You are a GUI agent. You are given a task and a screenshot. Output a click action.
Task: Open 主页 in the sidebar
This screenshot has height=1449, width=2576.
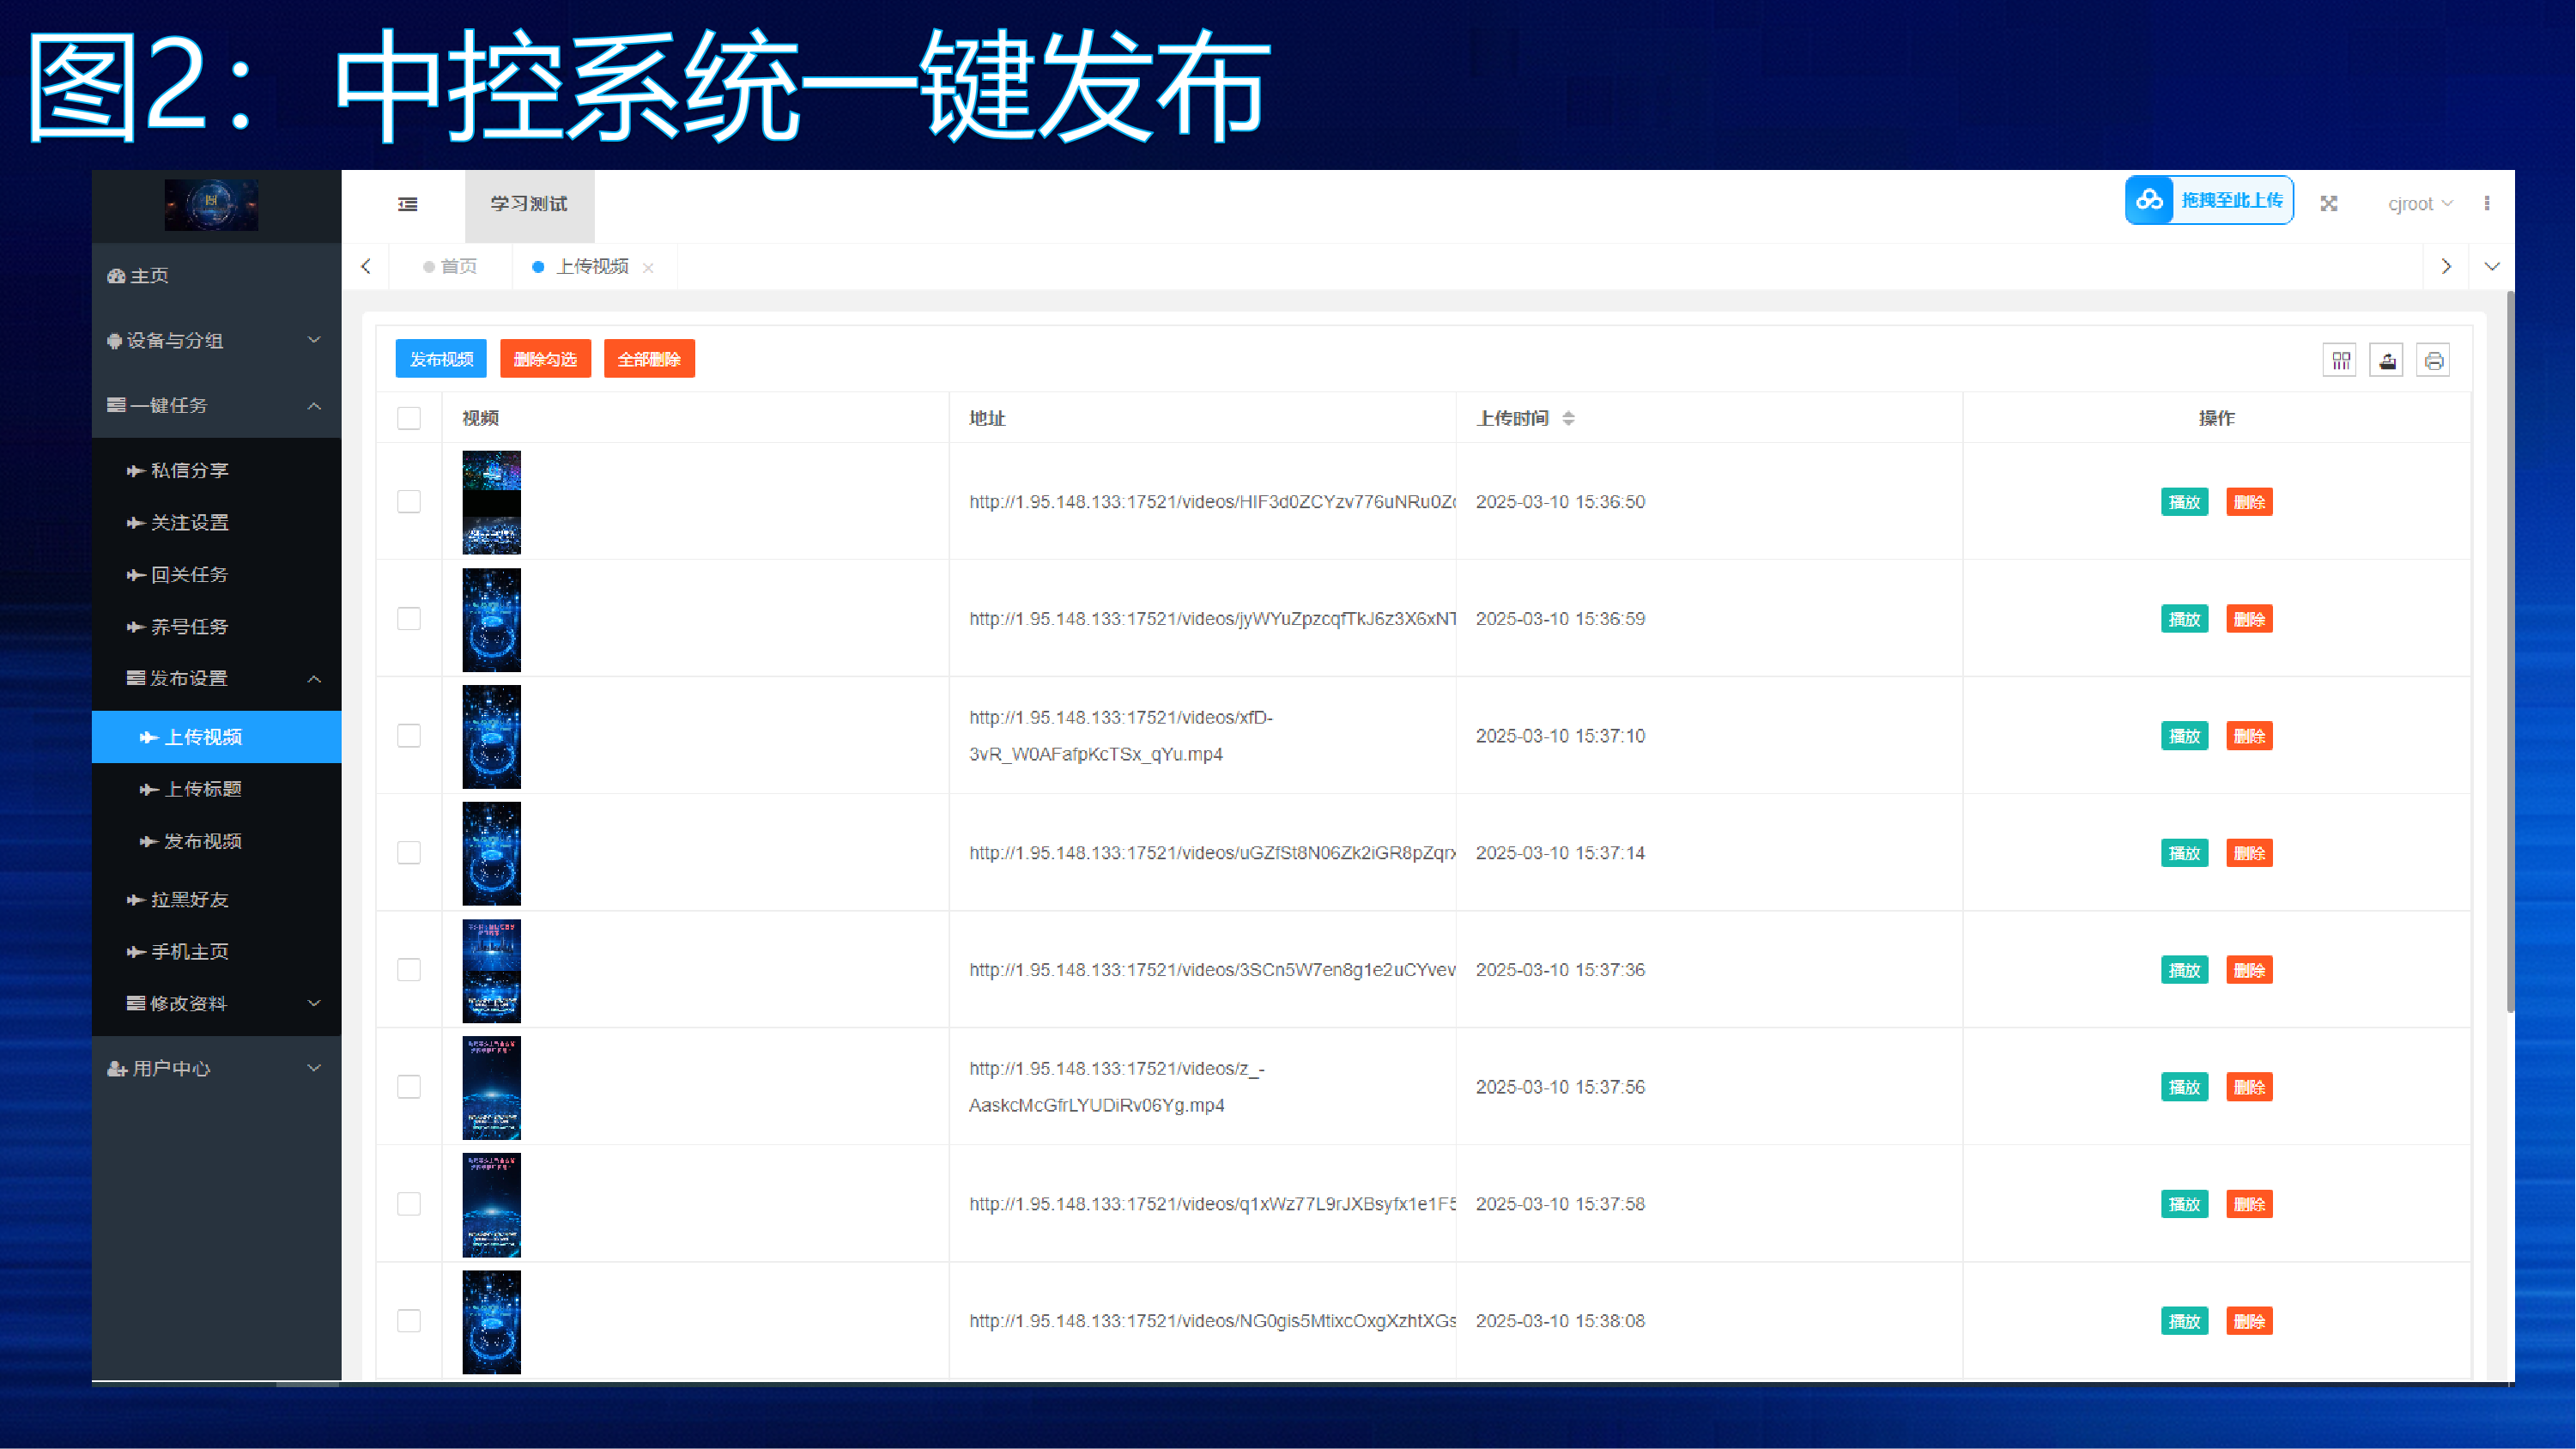pos(217,276)
